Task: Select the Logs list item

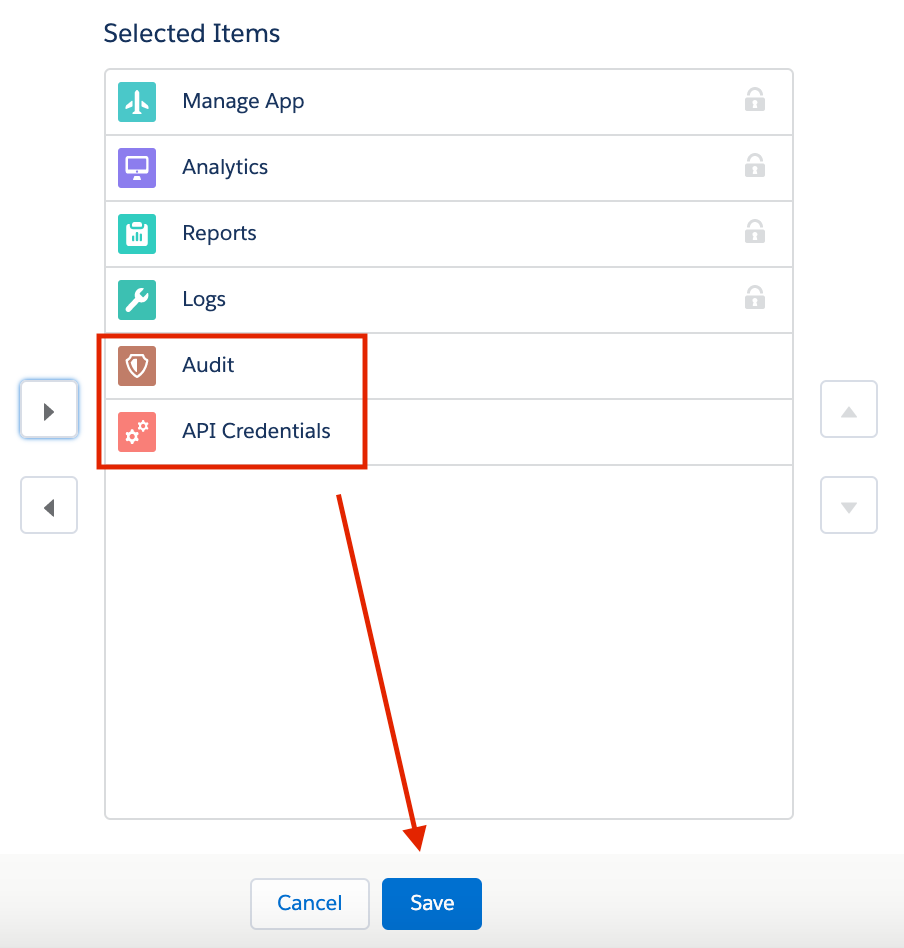Action: click(x=449, y=299)
